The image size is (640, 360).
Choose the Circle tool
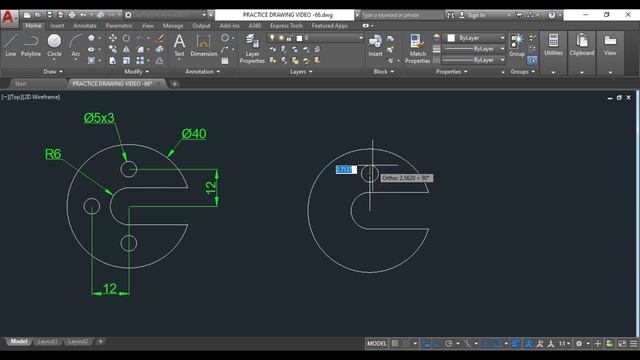pyautogui.click(x=54, y=46)
